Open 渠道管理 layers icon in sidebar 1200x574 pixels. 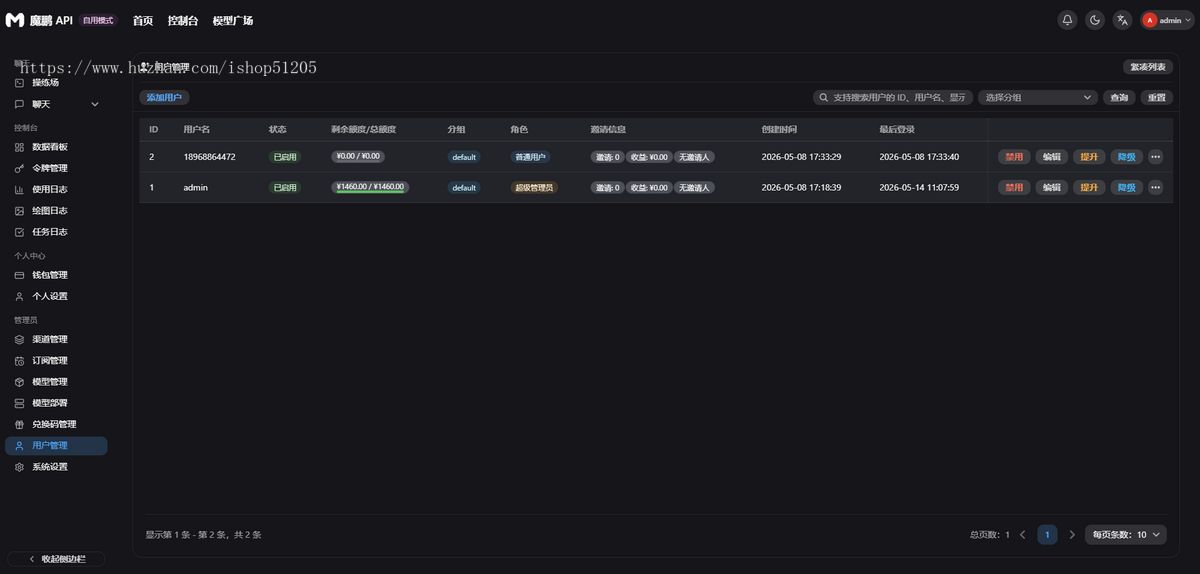point(19,339)
